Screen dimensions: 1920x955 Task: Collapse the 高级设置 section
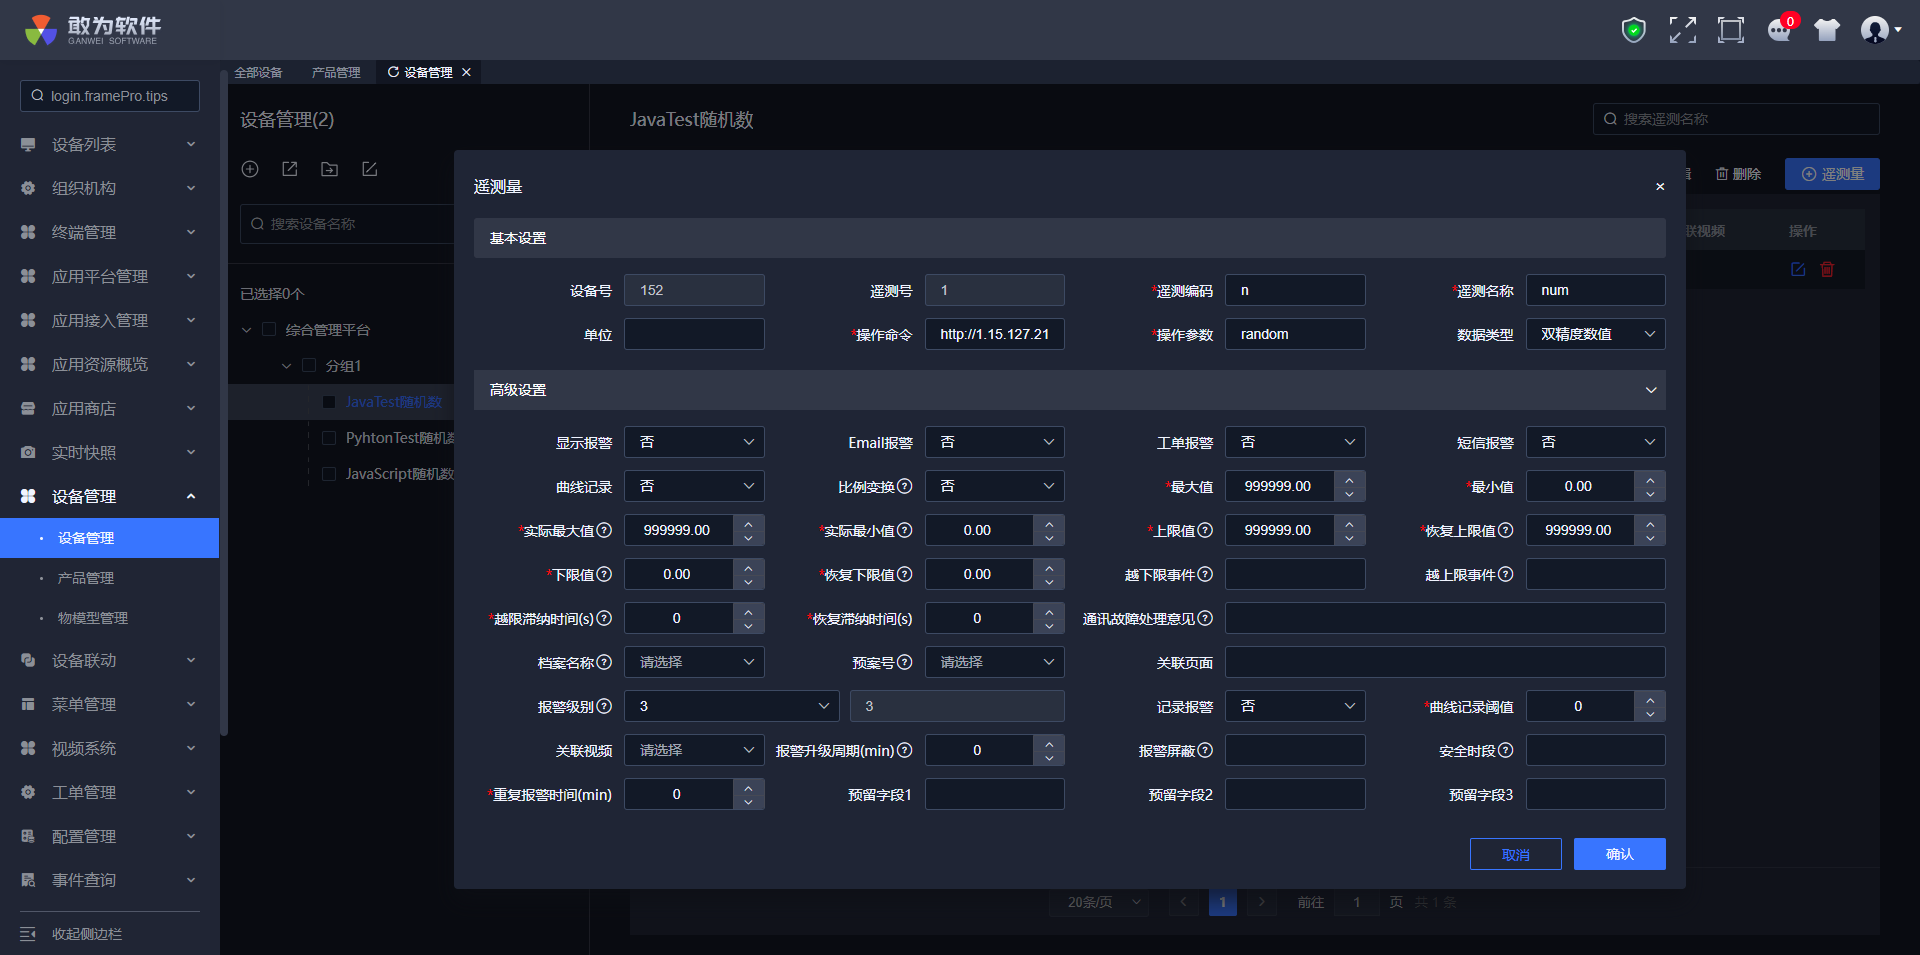(1650, 390)
